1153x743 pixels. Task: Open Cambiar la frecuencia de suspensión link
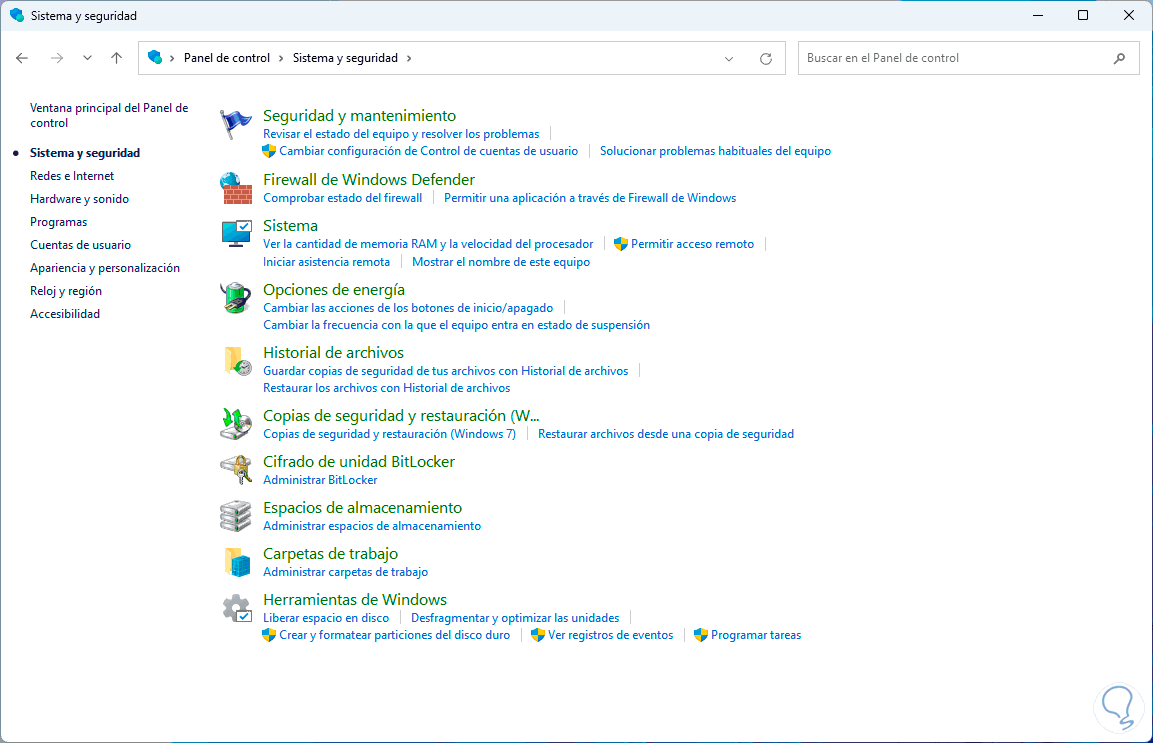[x=456, y=325]
